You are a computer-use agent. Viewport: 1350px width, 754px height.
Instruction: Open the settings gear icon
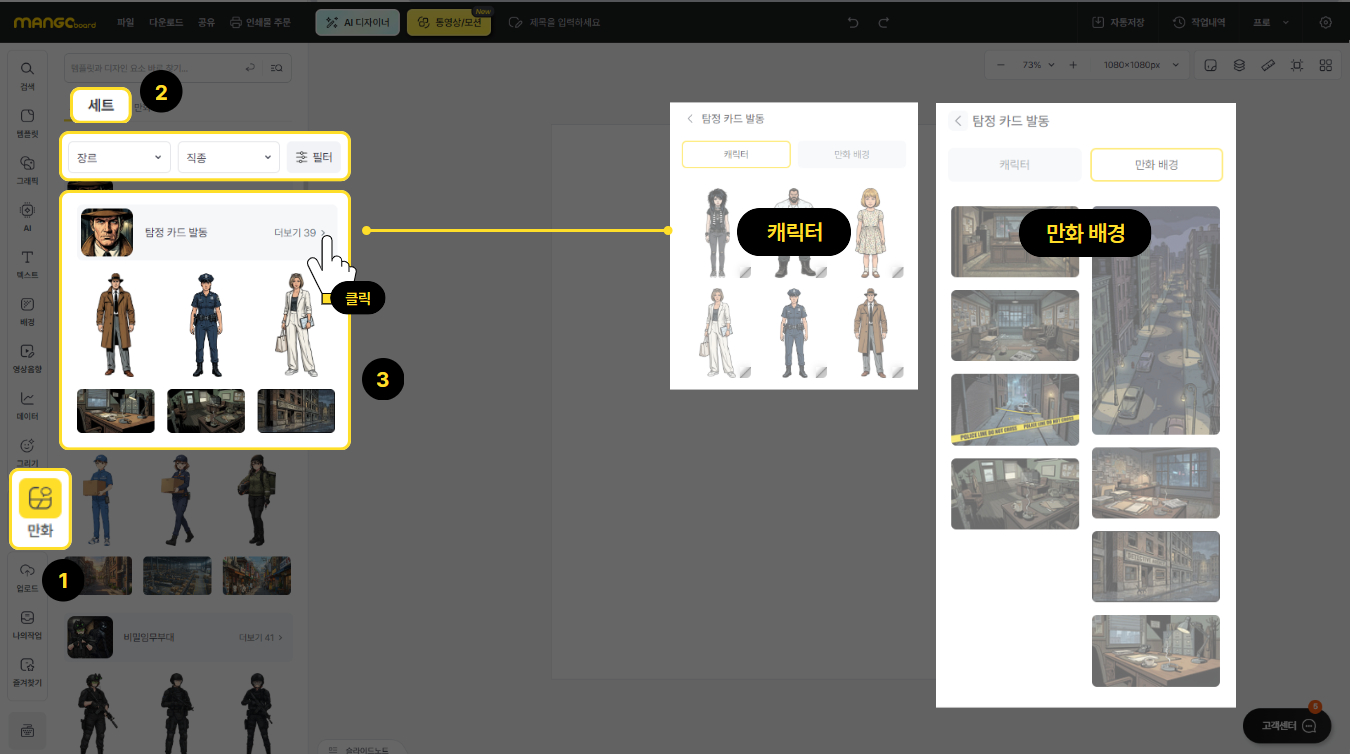(1326, 22)
